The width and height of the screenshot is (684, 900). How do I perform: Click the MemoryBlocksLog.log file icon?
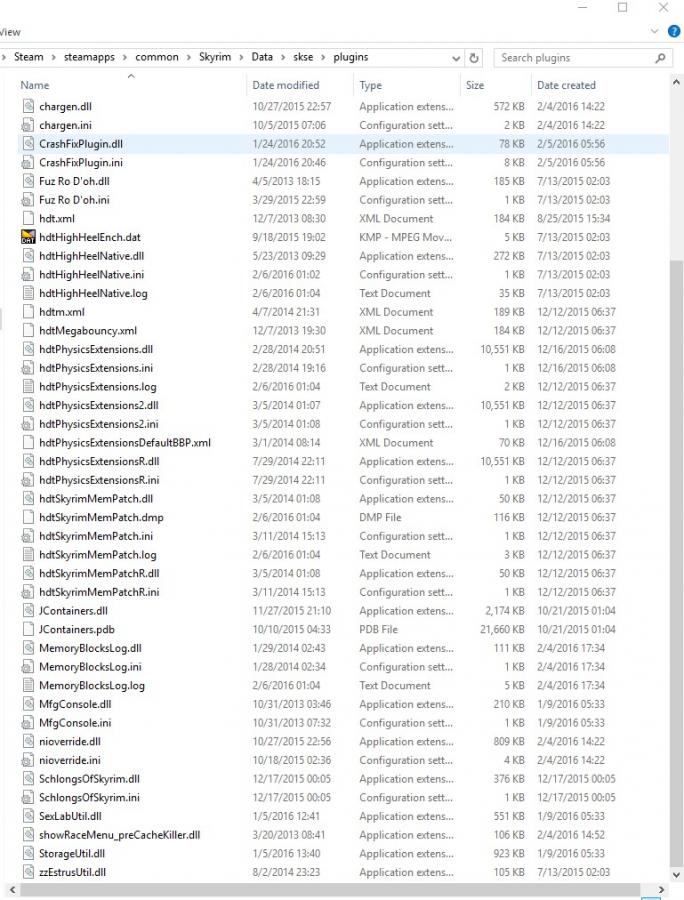point(28,685)
